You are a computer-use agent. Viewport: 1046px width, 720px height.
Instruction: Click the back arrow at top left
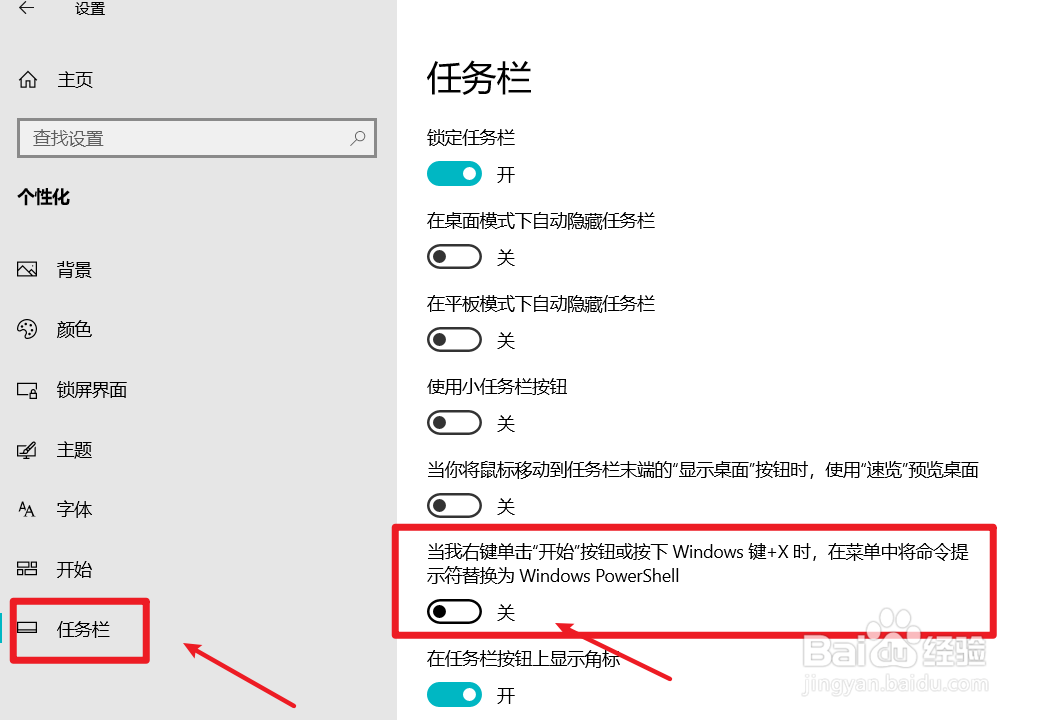[24, 8]
